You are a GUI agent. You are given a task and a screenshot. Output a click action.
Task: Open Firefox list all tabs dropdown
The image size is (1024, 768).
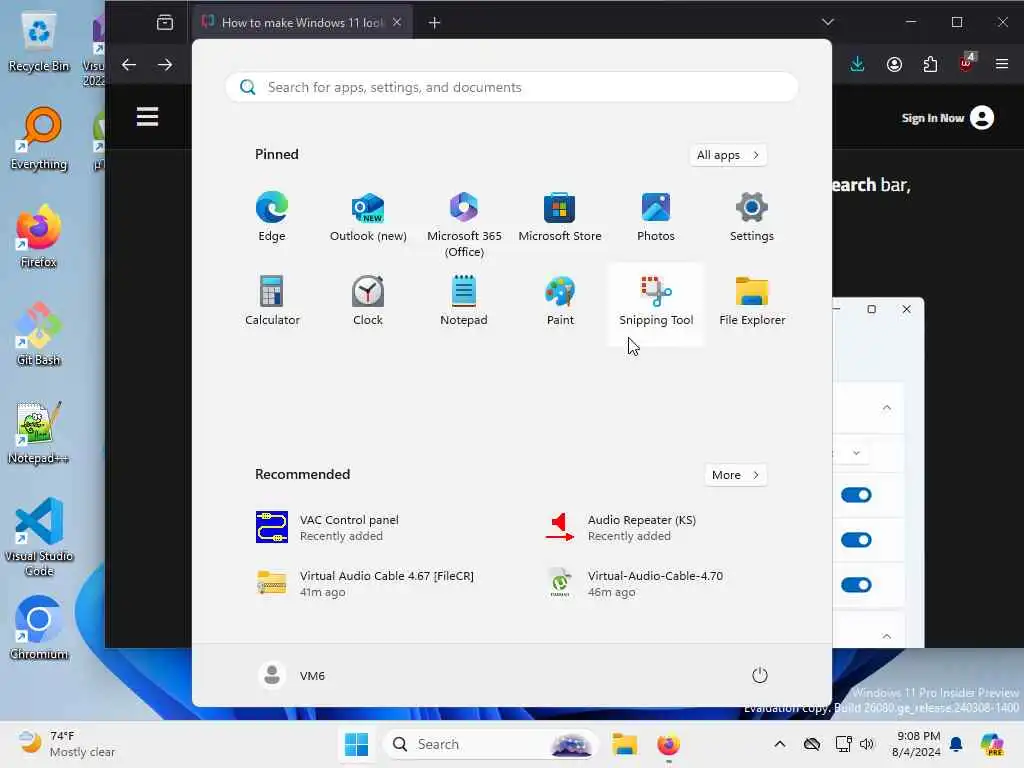827,22
